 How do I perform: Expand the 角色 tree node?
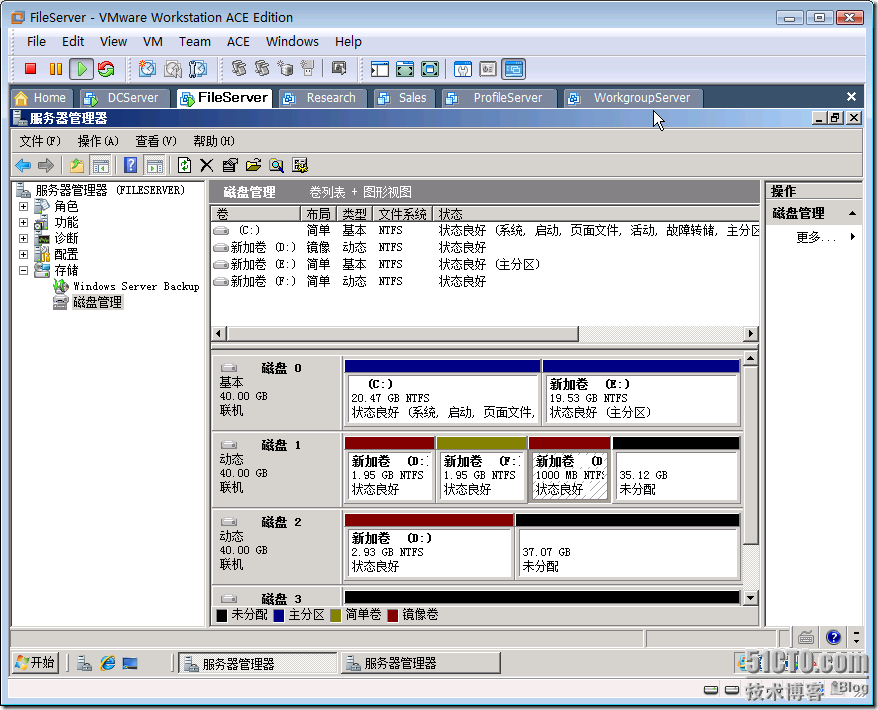click(23, 207)
